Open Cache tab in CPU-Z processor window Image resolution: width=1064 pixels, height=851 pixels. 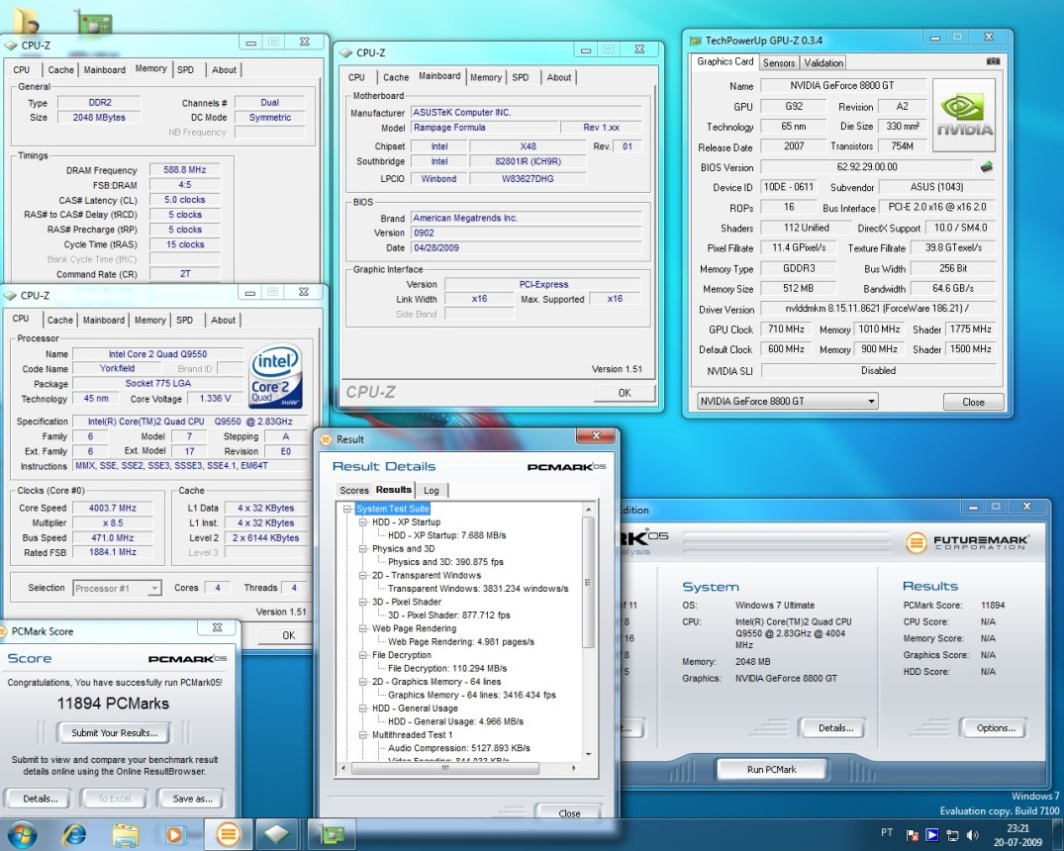(60, 320)
